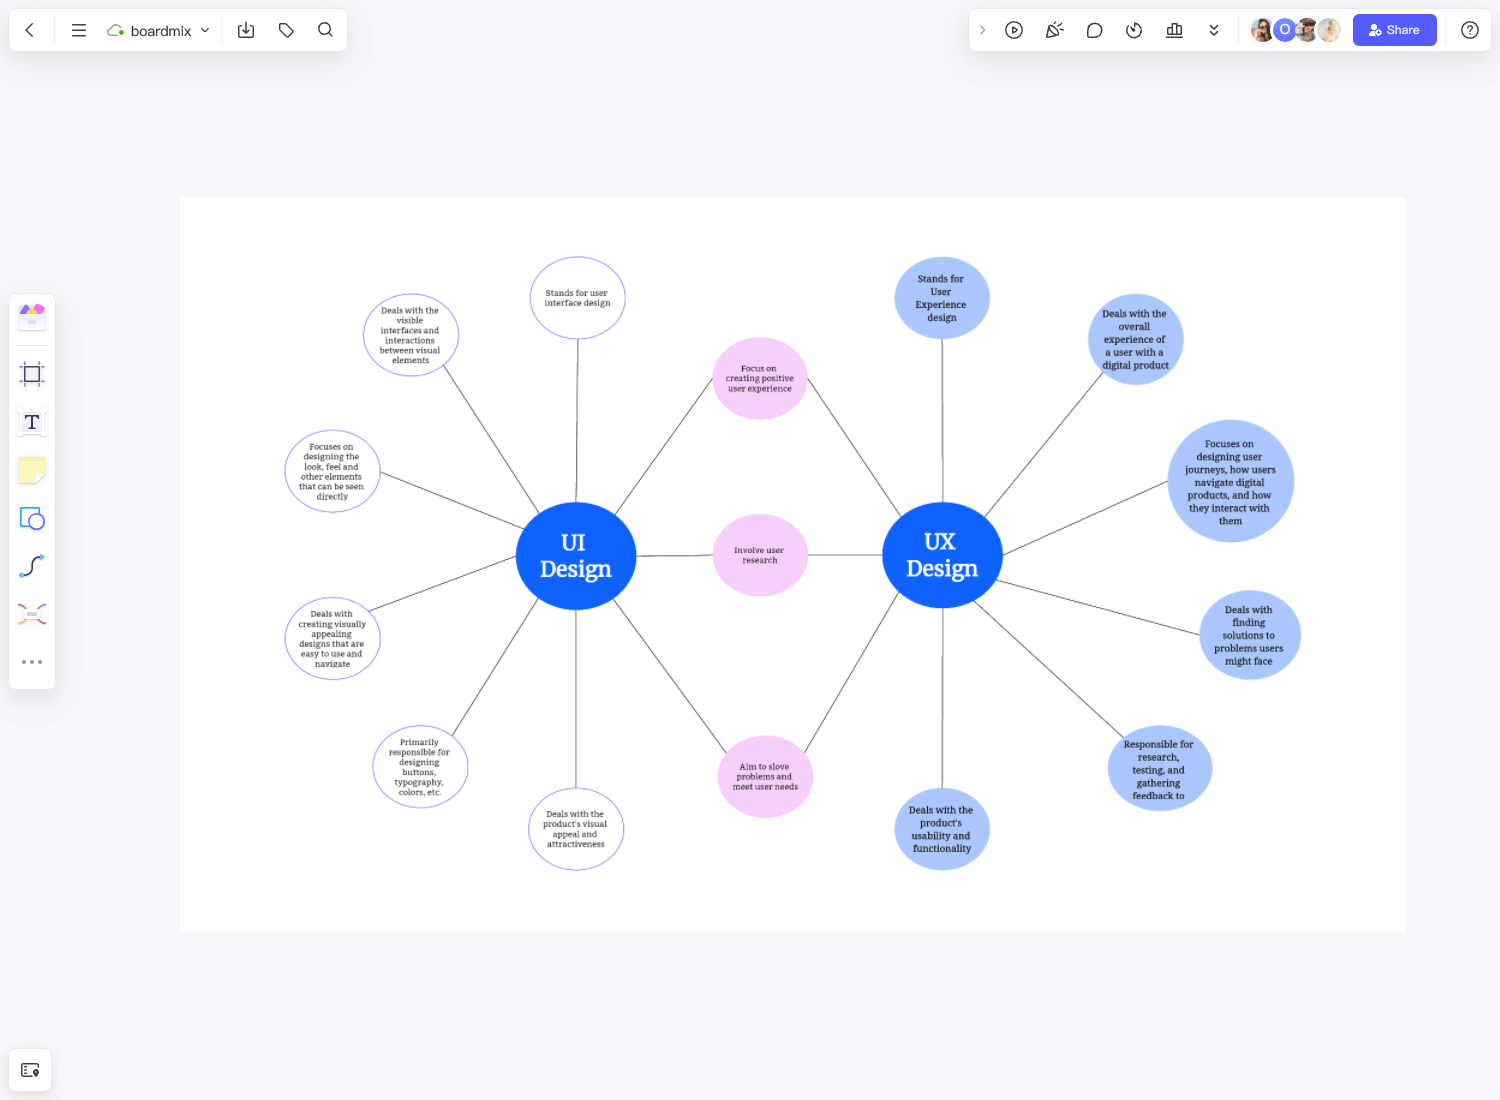The width and height of the screenshot is (1500, 1100).
Task: Select the Frame tool
Action: [x=32, y=374]
